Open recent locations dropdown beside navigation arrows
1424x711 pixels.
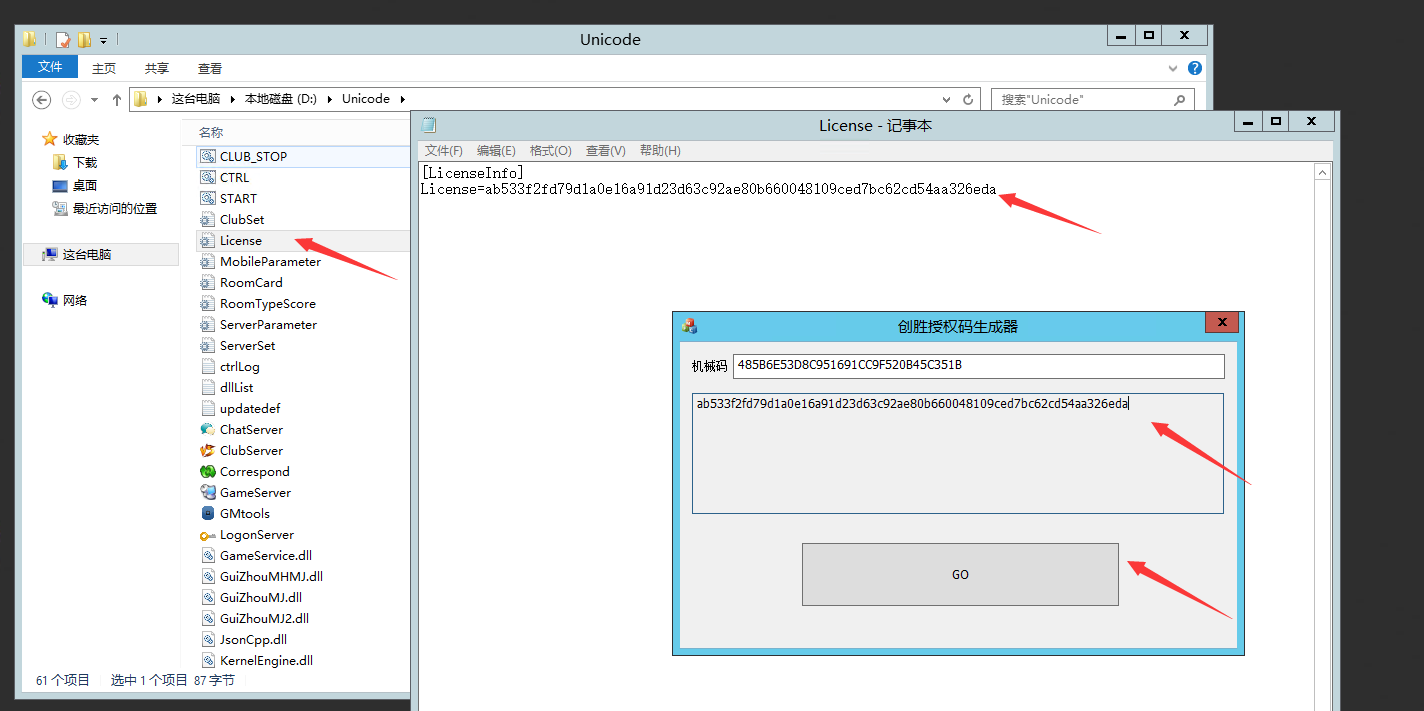click(x=95, y=99)
